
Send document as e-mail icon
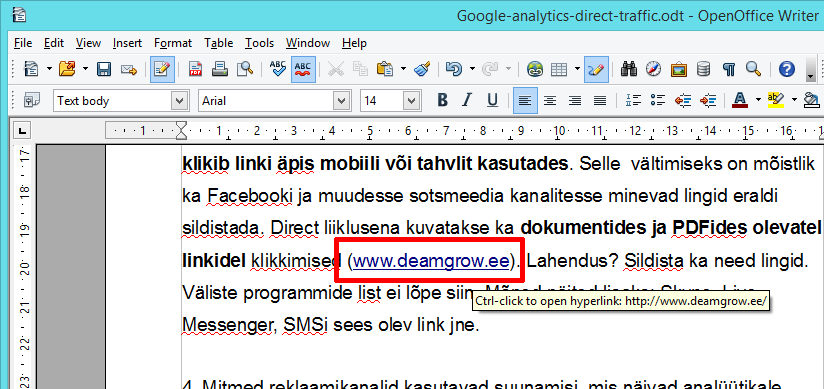(129, 69)
